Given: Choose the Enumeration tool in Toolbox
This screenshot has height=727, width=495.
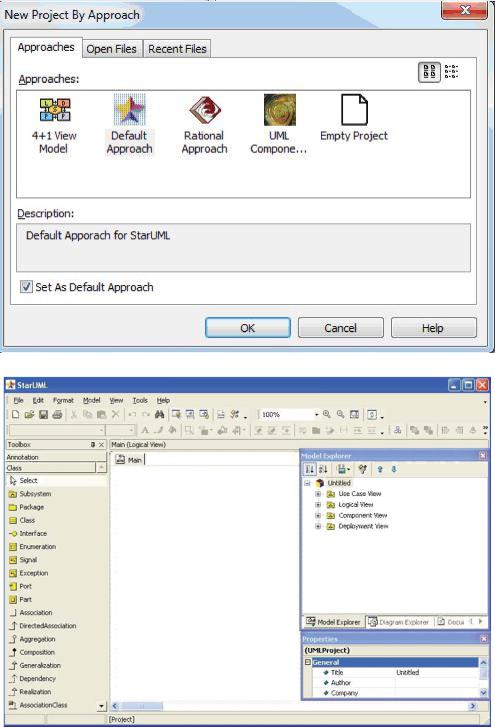Looking at the screenshot, I should [x=32, y=547].
